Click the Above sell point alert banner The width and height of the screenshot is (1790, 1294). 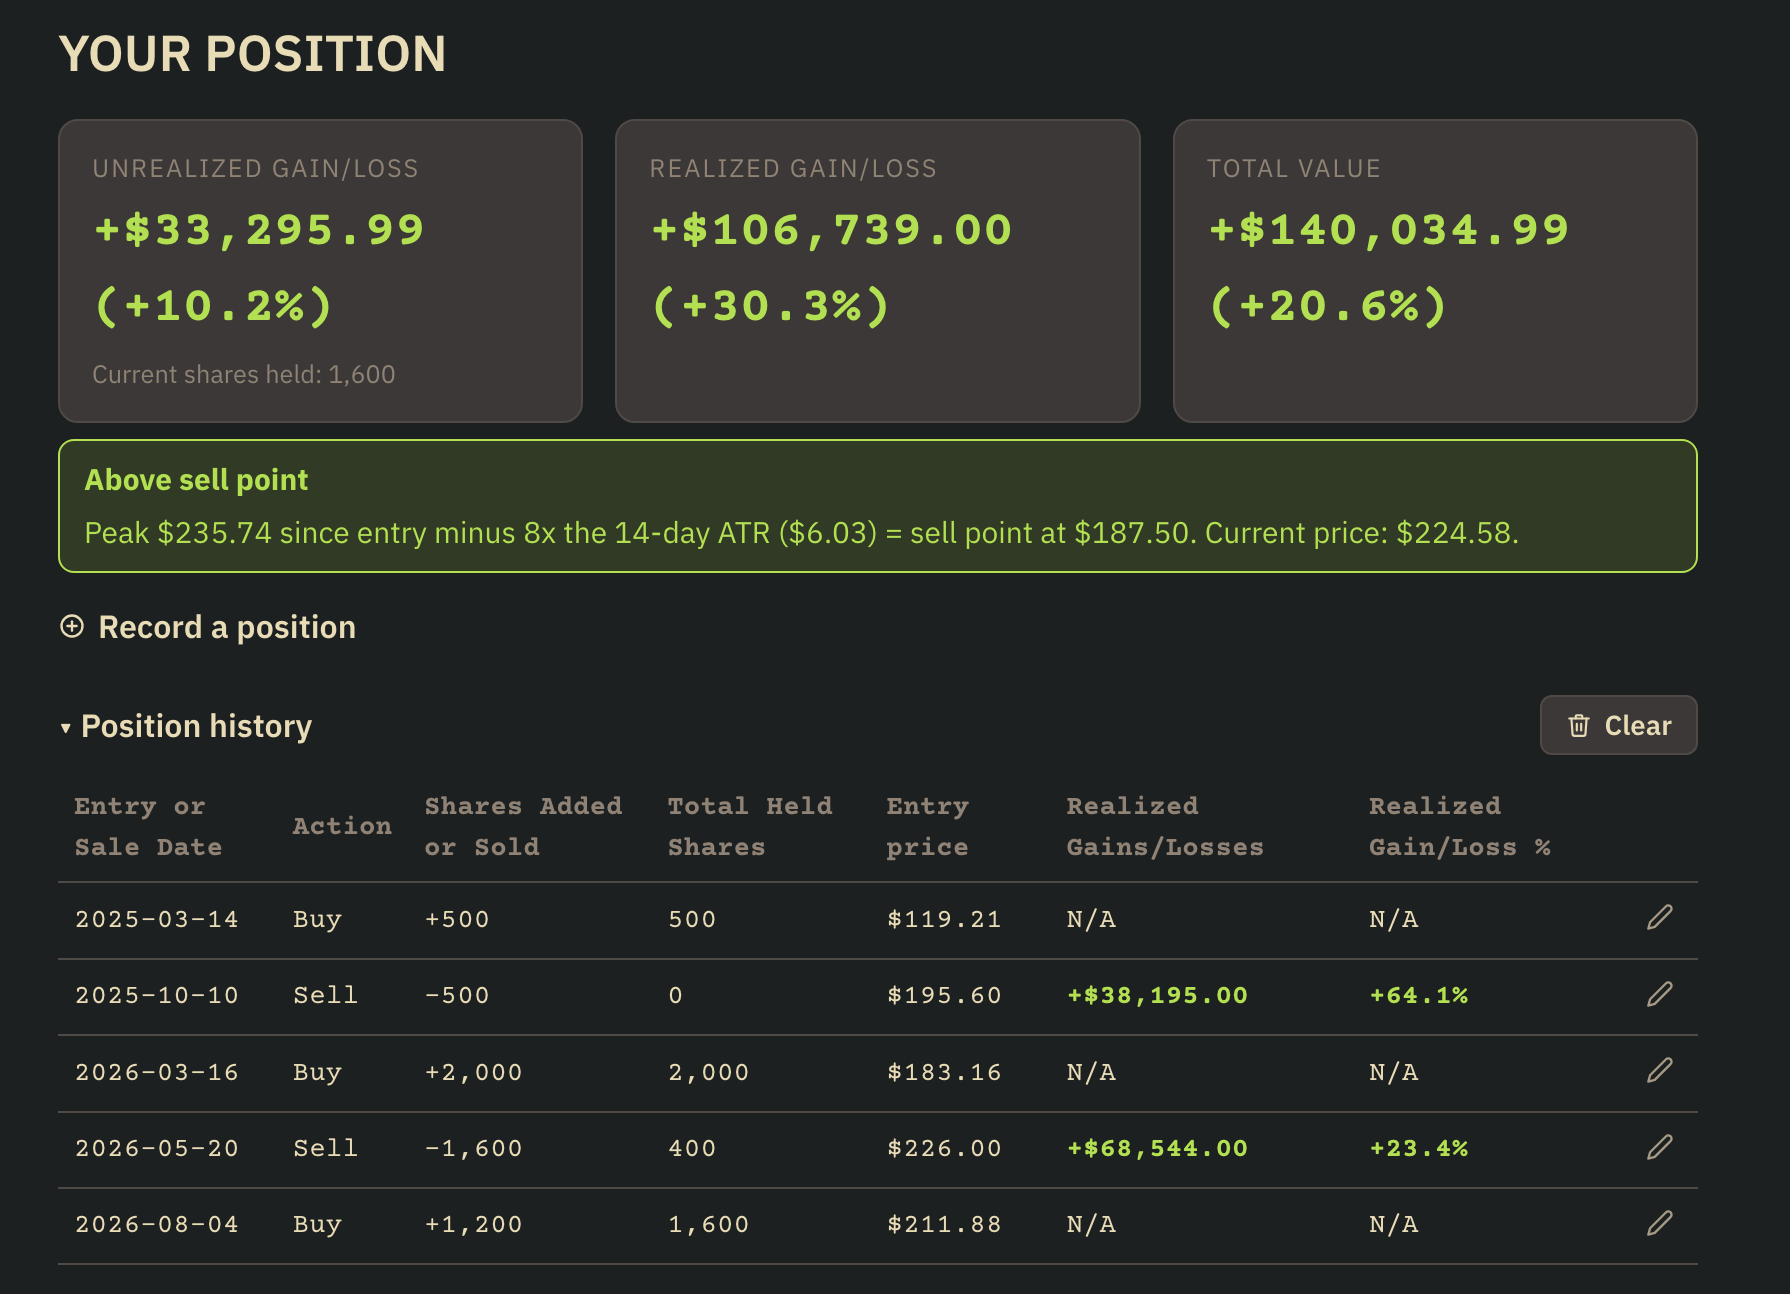(877, 506)
